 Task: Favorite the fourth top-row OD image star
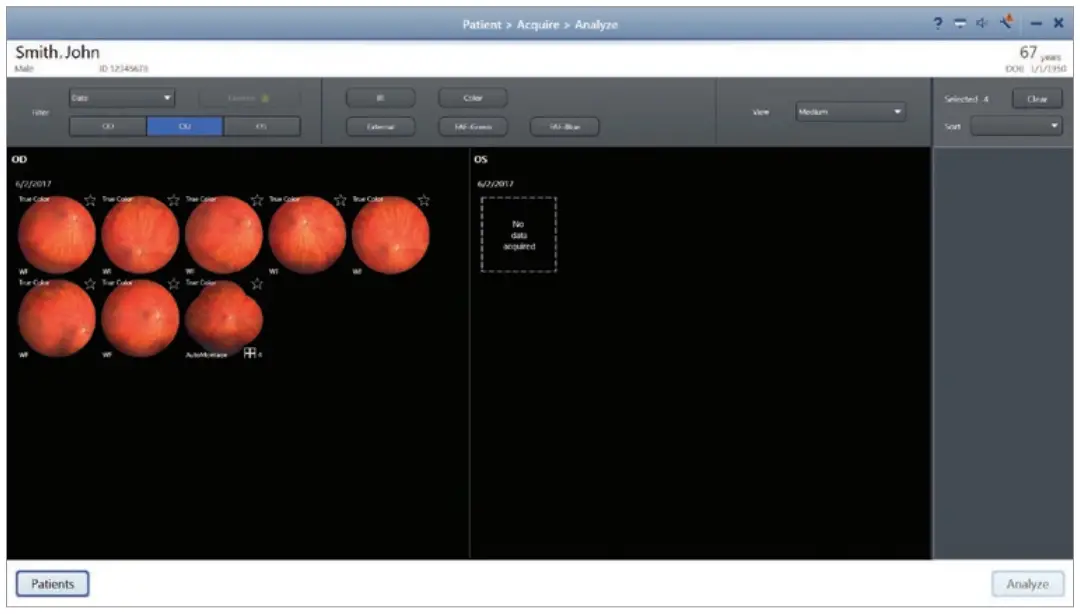point(340,200)
